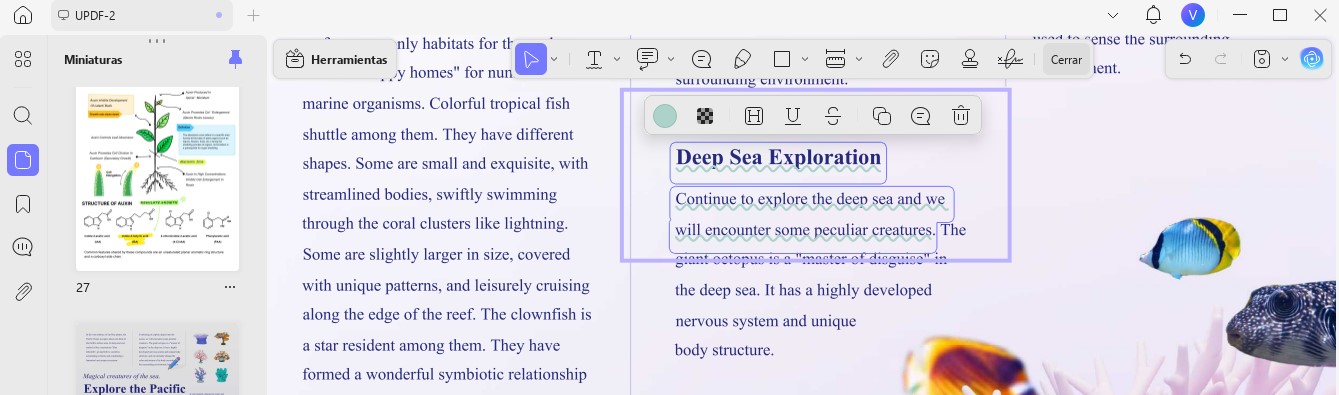Click the Deep Sea Exploration heading
This screenshot has width=1339, height=395.
click(778, 157)
